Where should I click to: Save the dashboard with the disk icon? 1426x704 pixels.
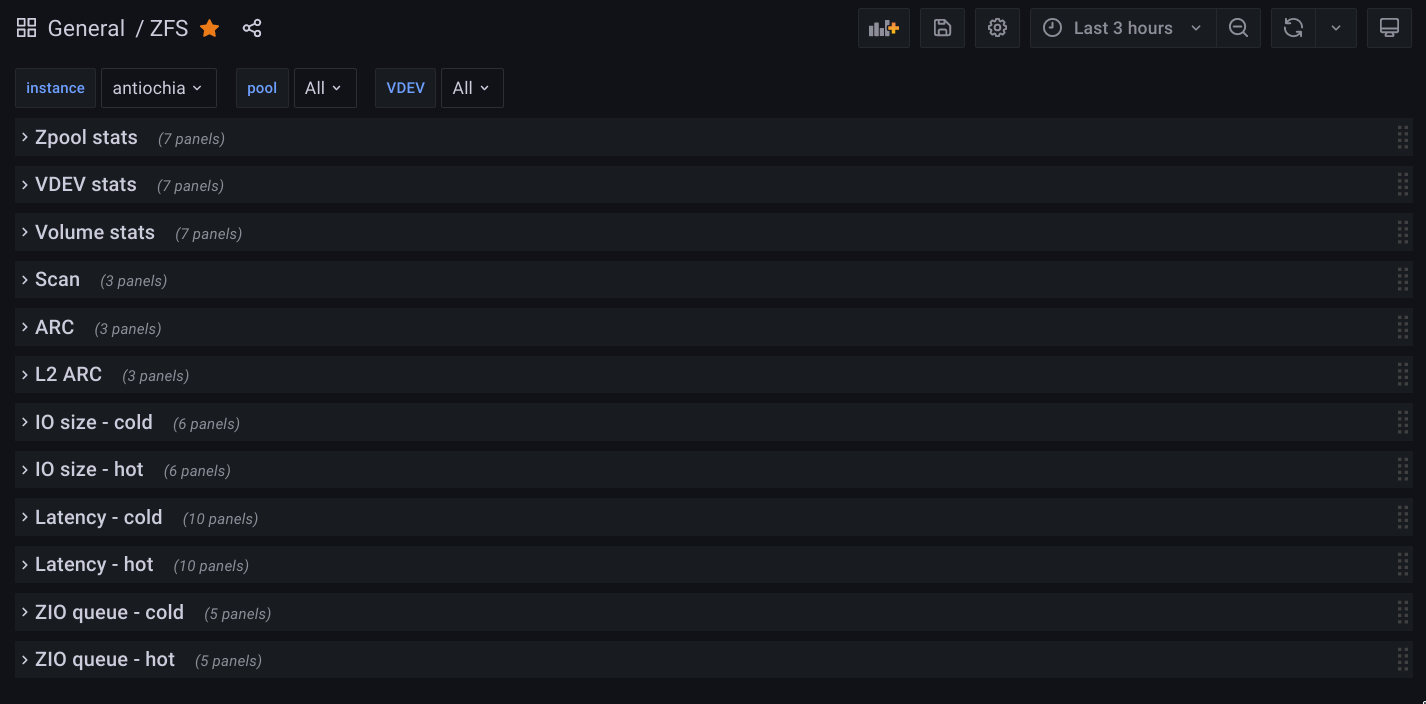(942, 28)
